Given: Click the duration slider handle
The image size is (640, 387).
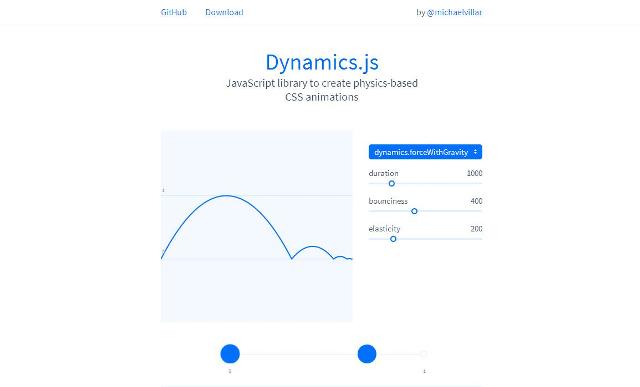Looking at the screenshot, I should coord(391,183).
